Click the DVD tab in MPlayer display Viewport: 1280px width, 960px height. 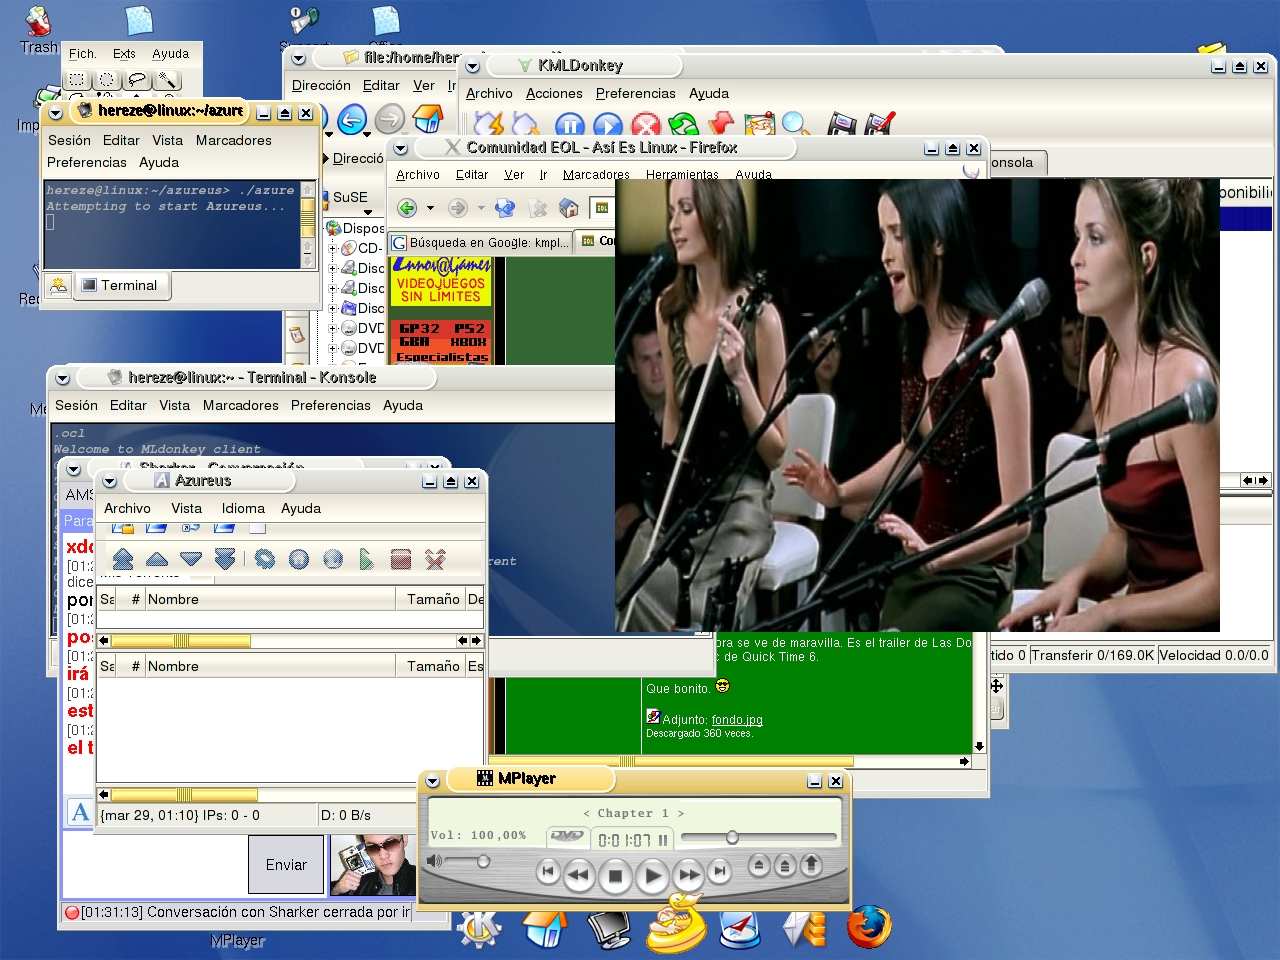pyautogui.click(x=567, y=836)
